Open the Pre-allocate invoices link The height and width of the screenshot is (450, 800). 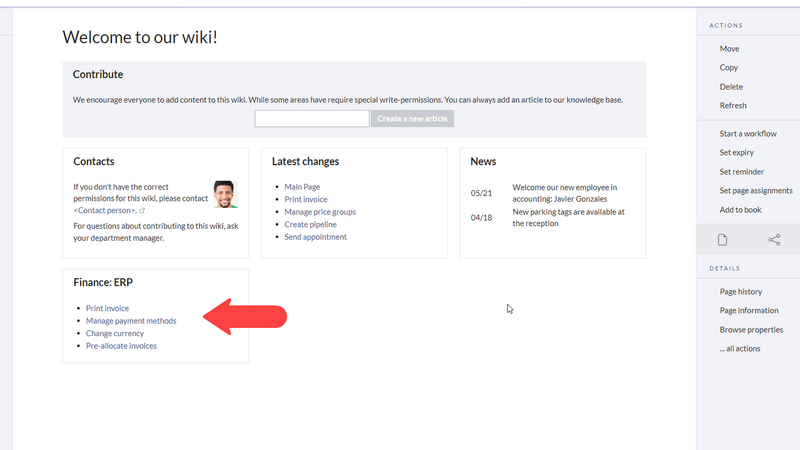point(121,346)
